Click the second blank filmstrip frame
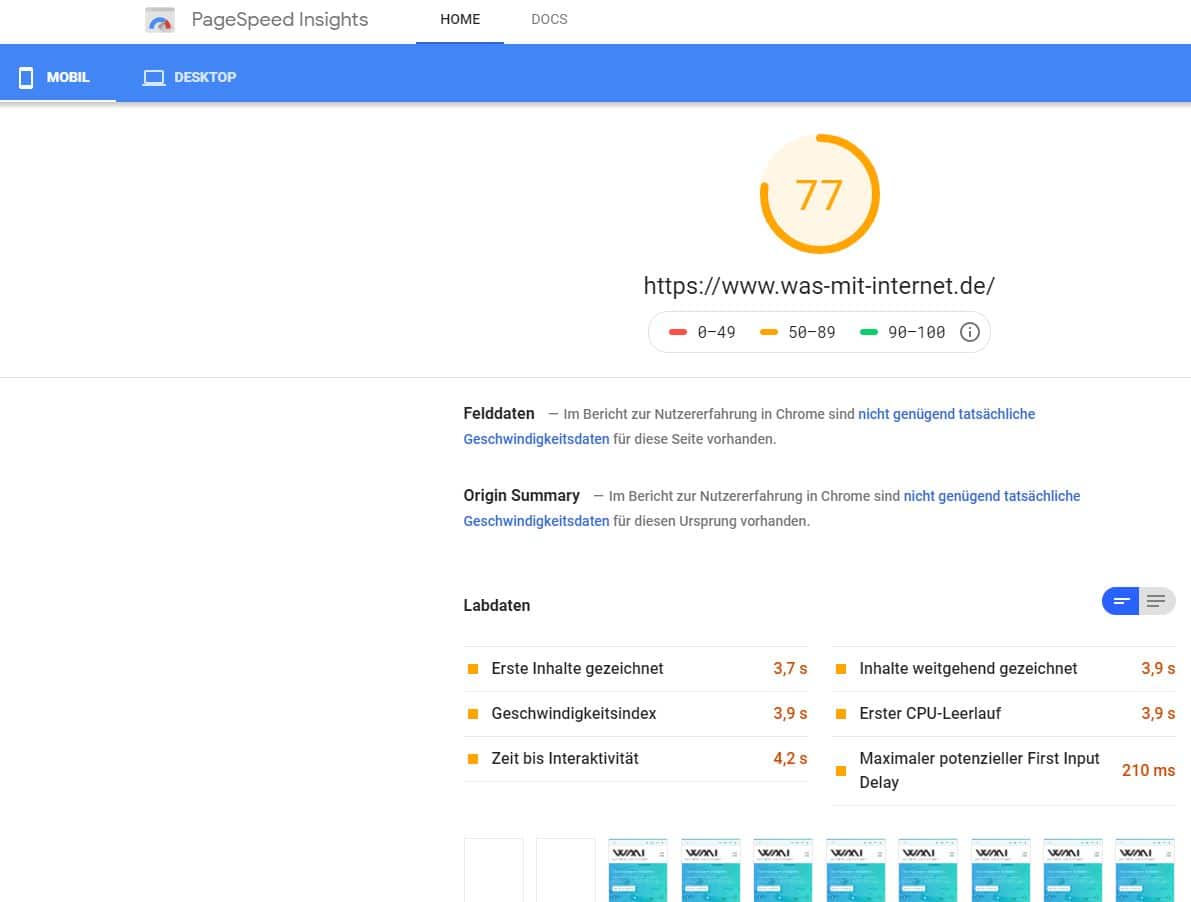This screenshot has height=902, width=1191. coord(566,870)
